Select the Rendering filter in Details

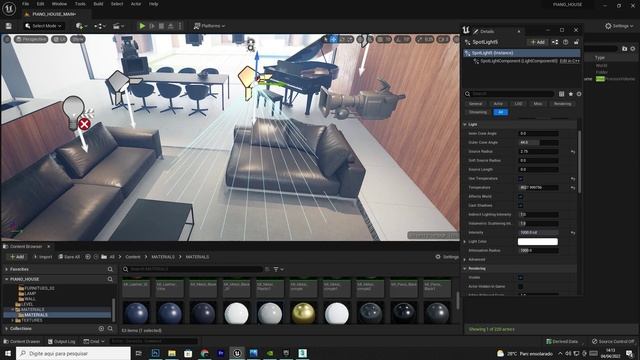point(562,104)
